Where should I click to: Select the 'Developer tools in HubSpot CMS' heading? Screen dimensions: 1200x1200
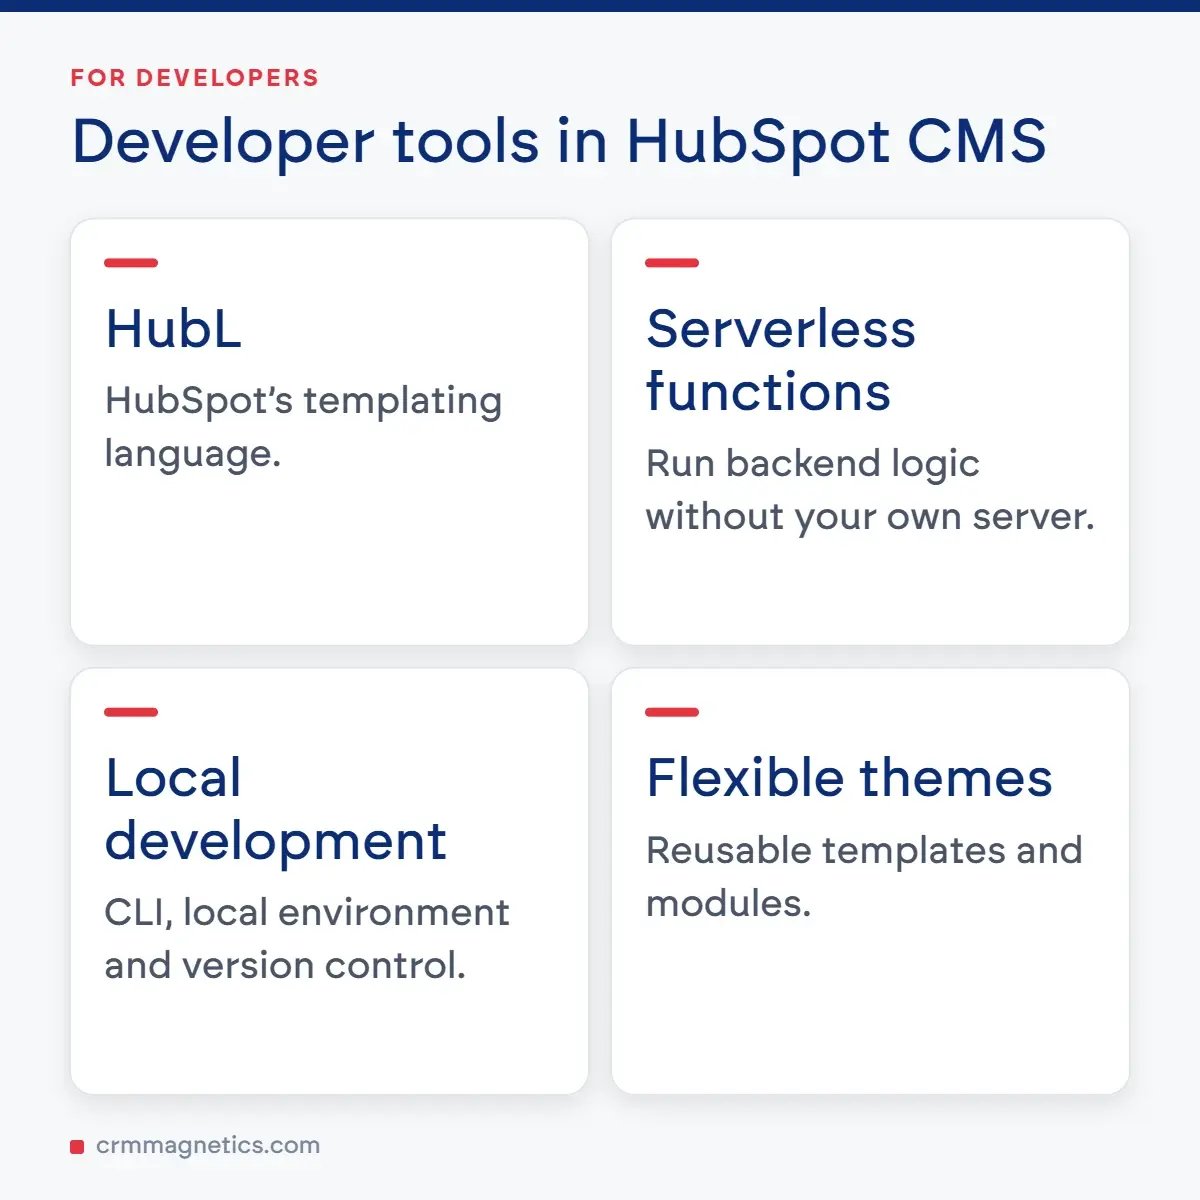click(x=559, y=142)
